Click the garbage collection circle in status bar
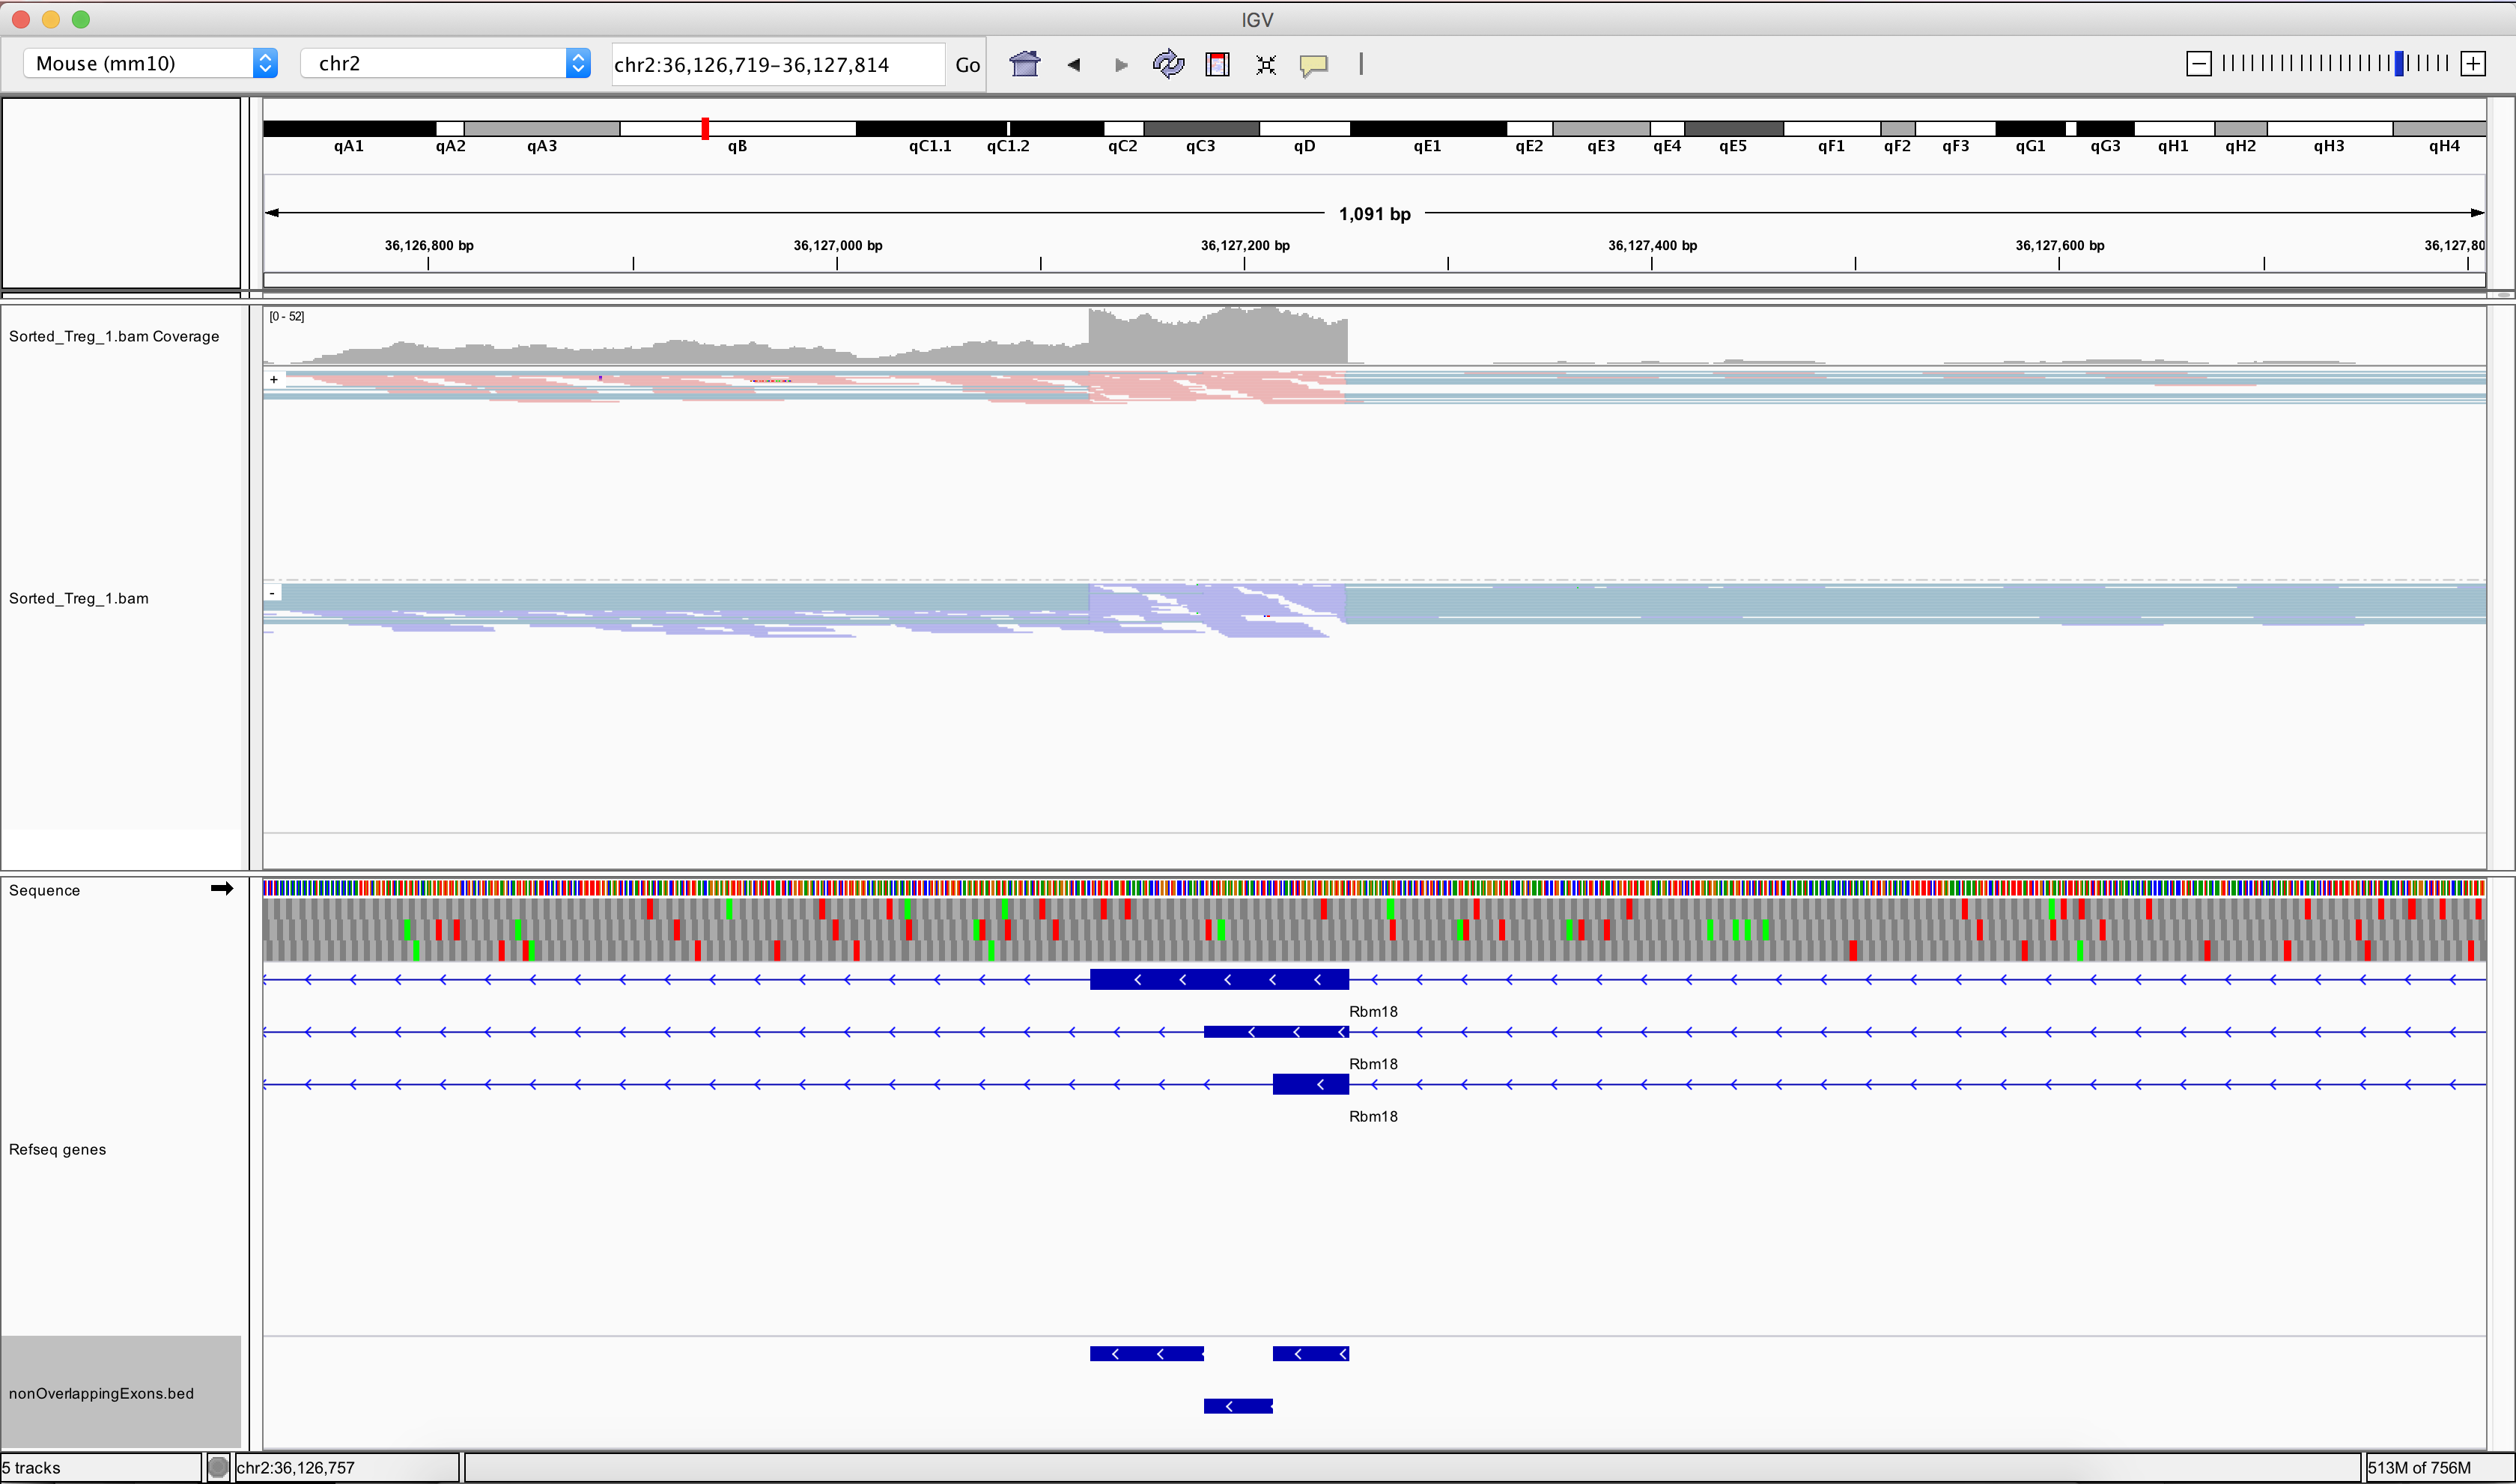 coord(218,1467)
